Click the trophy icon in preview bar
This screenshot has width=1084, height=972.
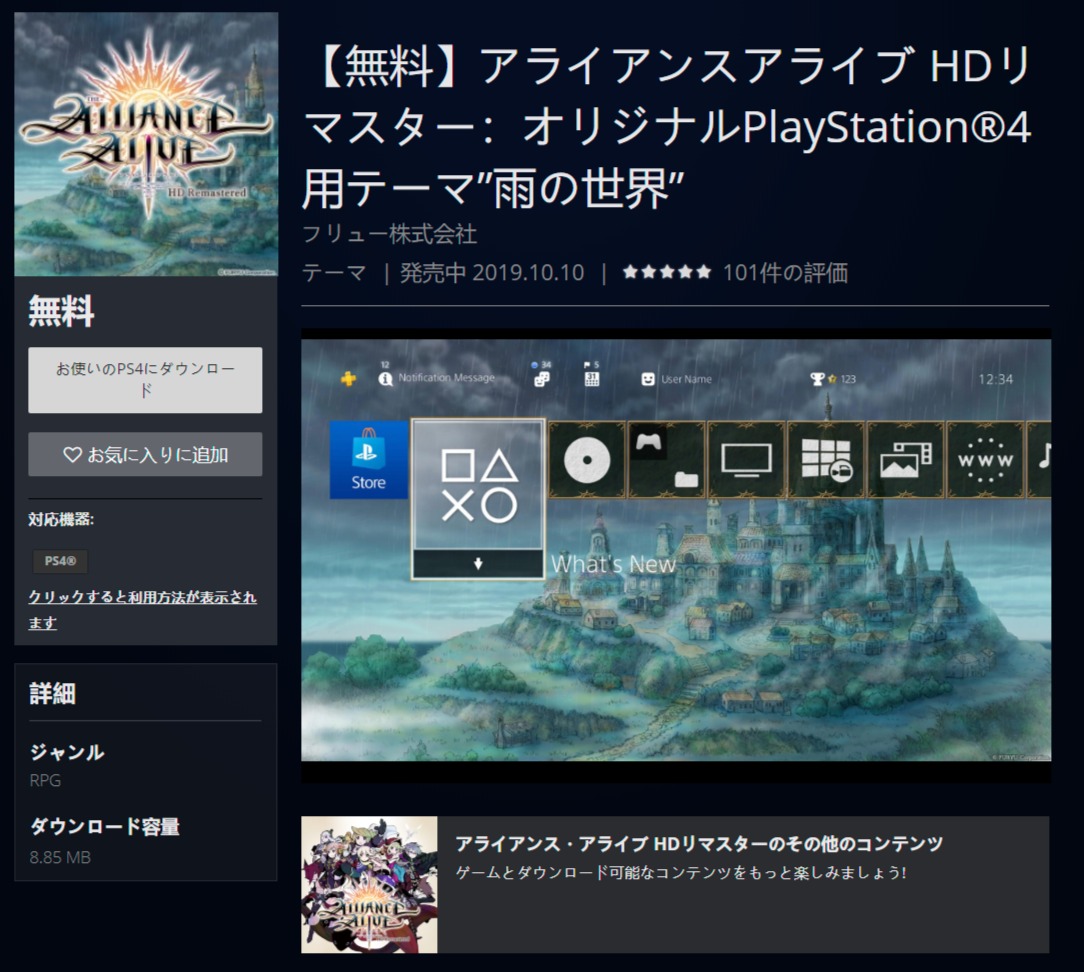pos(817,379)
